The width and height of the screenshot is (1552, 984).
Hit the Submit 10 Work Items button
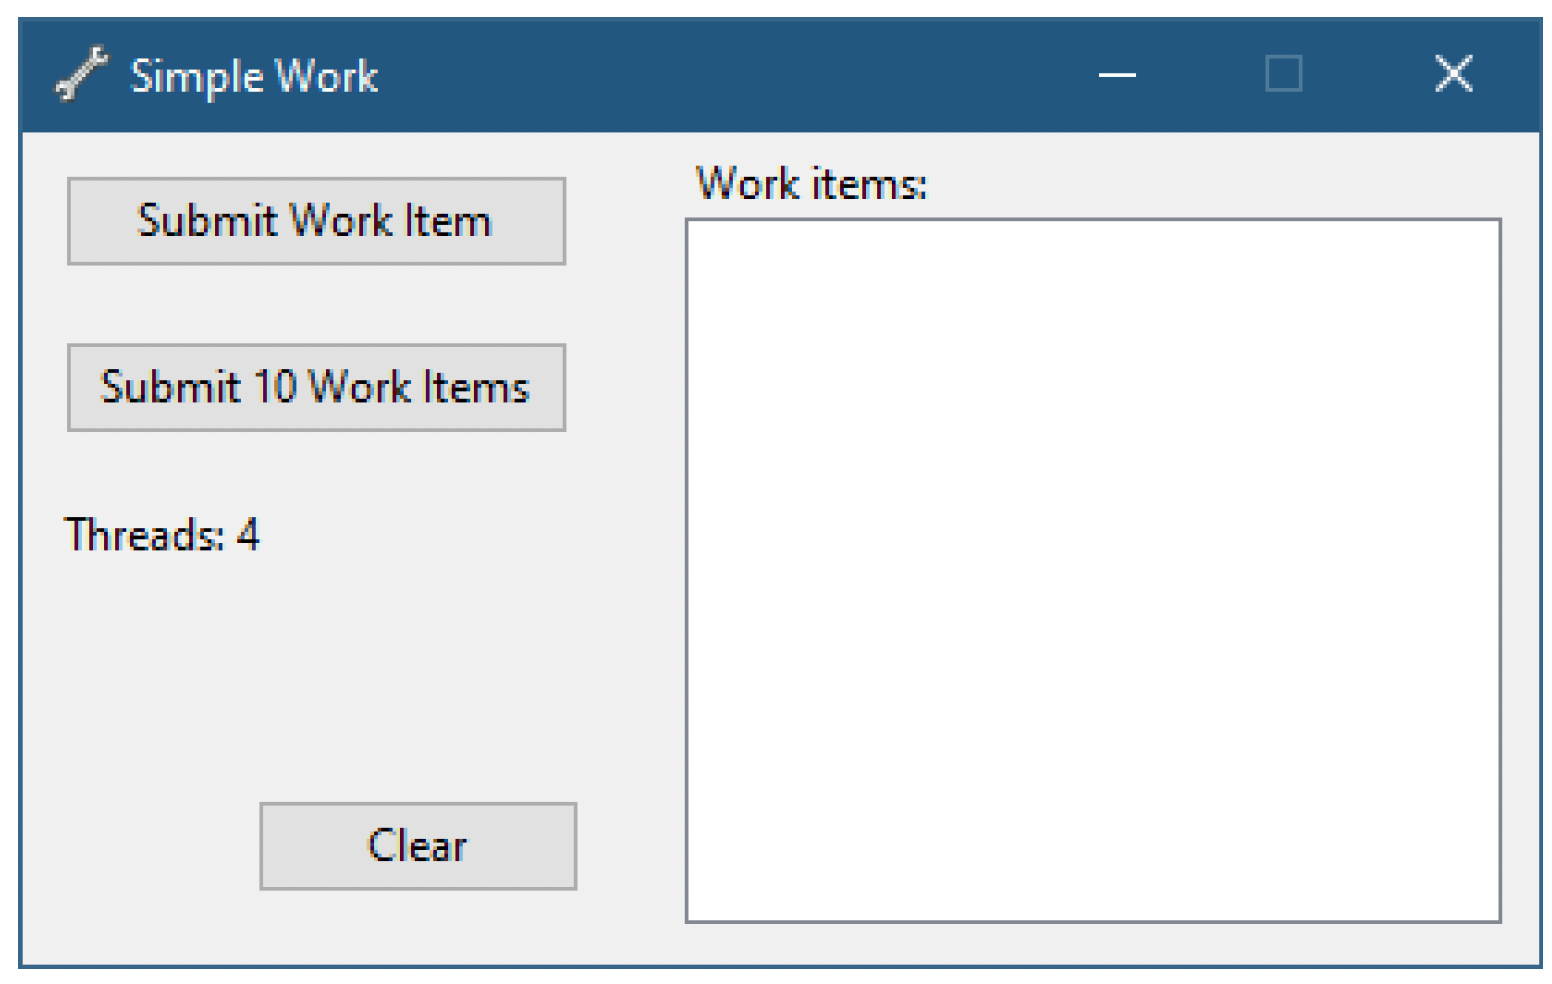coord(316,388)
